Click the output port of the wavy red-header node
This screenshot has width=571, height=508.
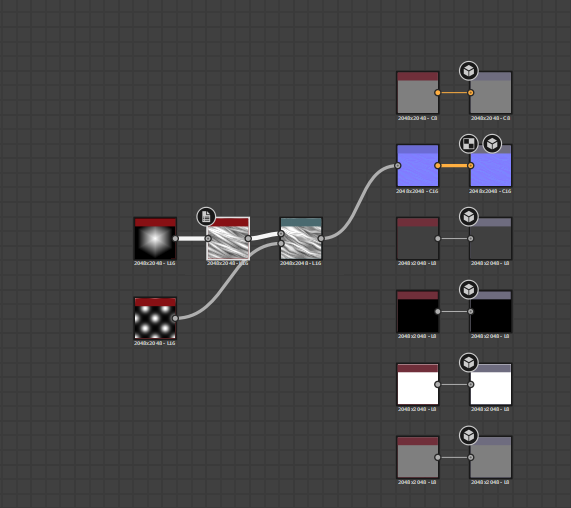click(x=248, y=239)
